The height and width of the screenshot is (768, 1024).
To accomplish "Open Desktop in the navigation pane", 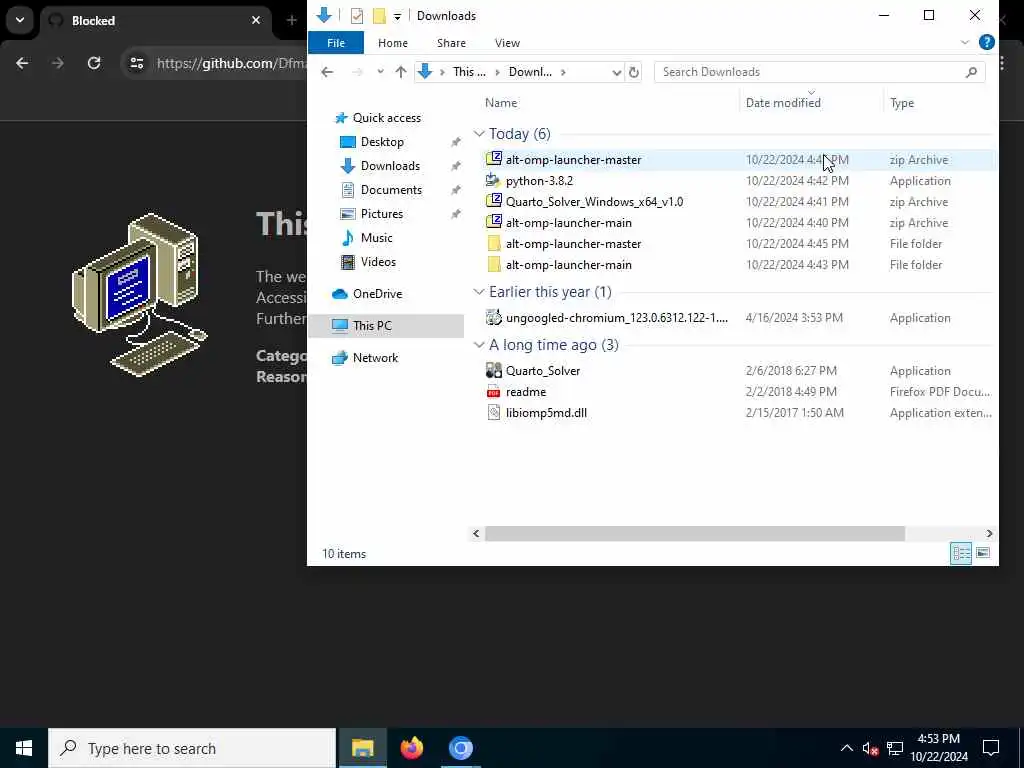I will (x=382, y=142).
